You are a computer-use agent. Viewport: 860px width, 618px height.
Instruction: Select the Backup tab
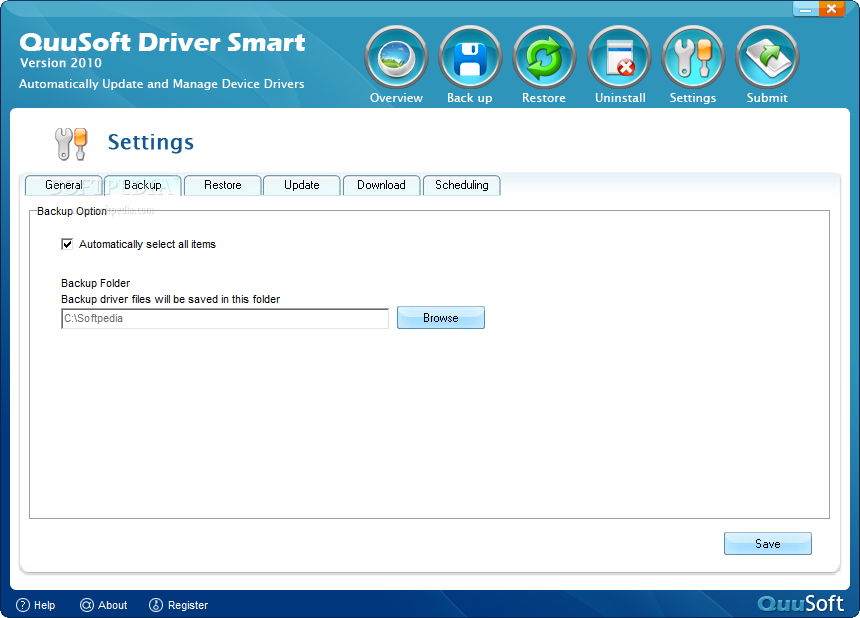(143, 185)
